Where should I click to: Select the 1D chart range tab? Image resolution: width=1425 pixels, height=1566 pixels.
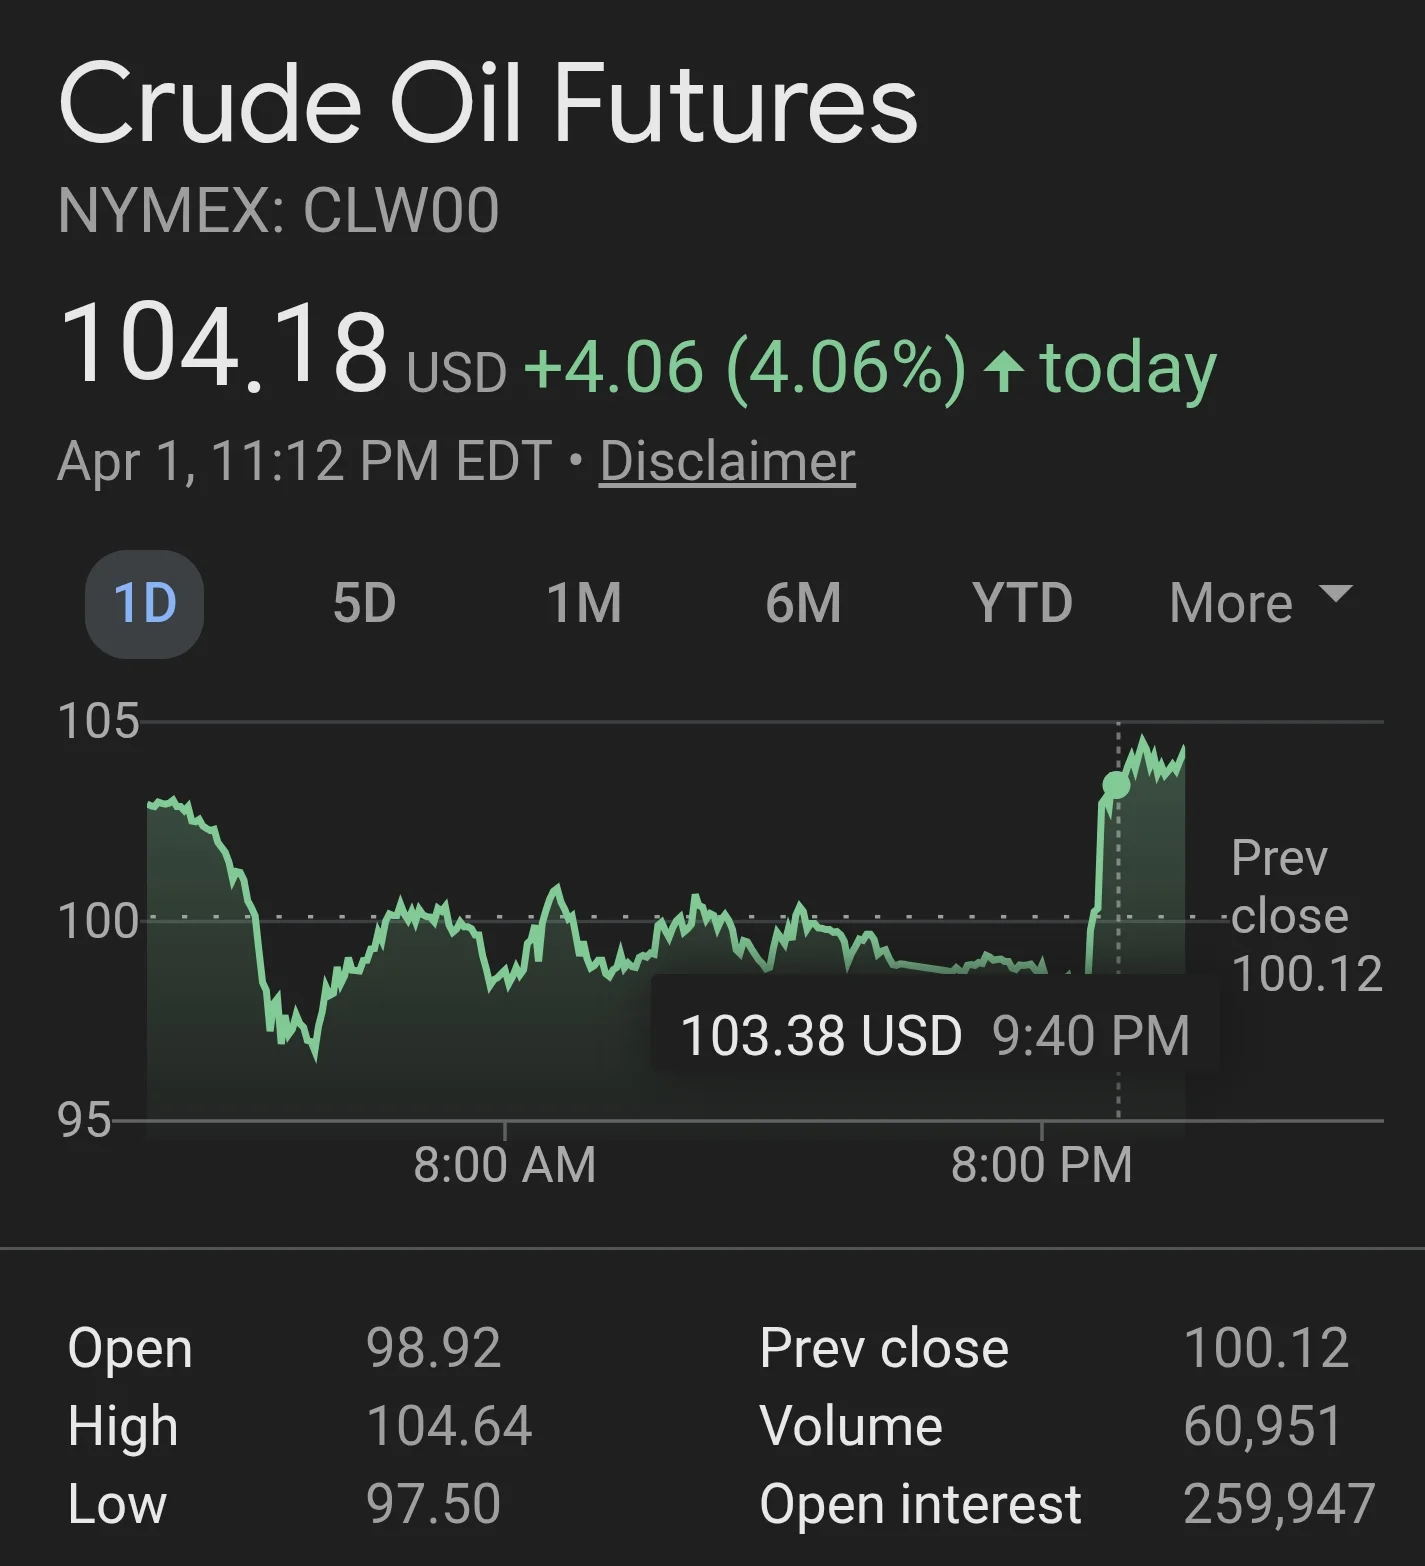click(x=145, y=604)
